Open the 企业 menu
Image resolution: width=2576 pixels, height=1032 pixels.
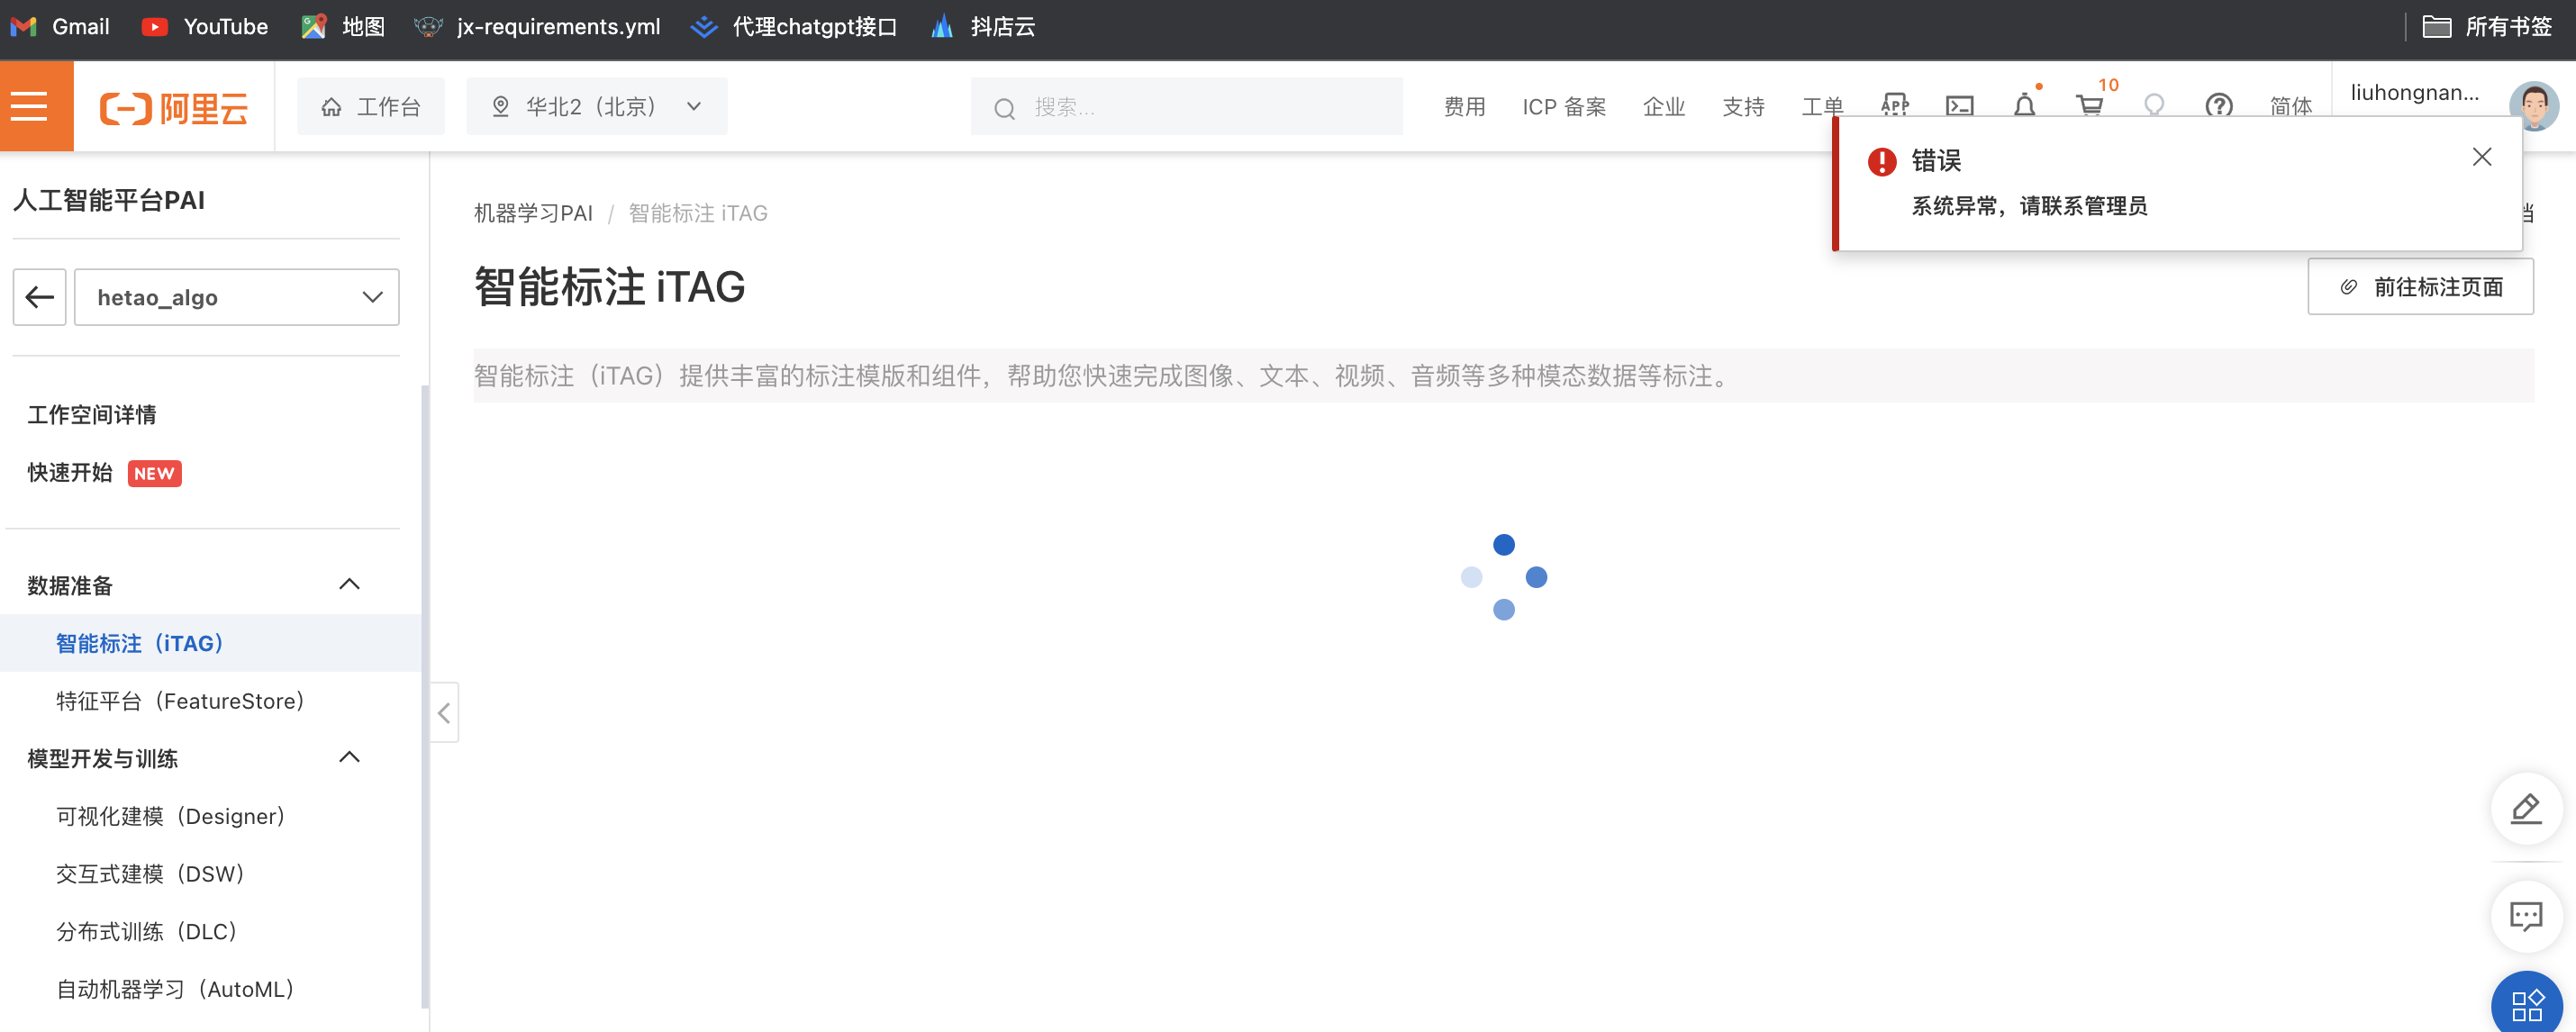pyautogui.click(x=1664, y=107)
